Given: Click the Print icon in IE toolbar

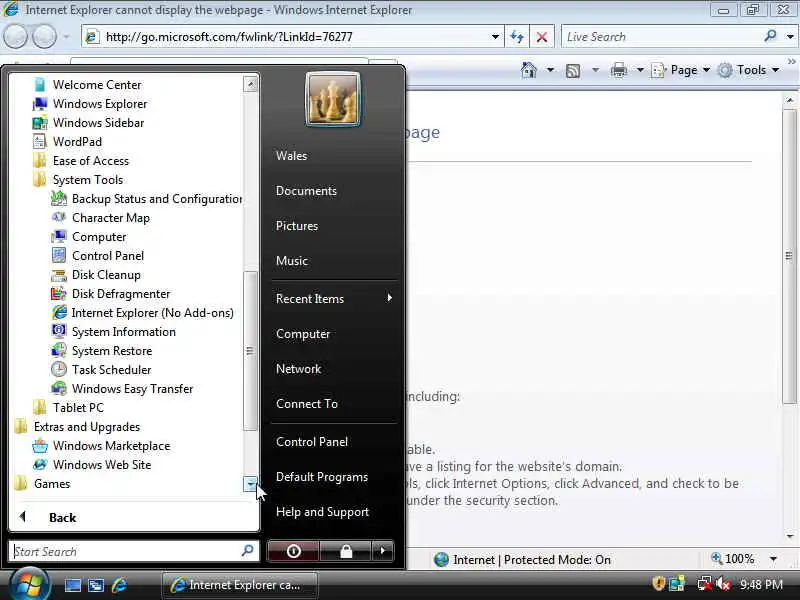Looking at the screenshot, I should (618, 70).
